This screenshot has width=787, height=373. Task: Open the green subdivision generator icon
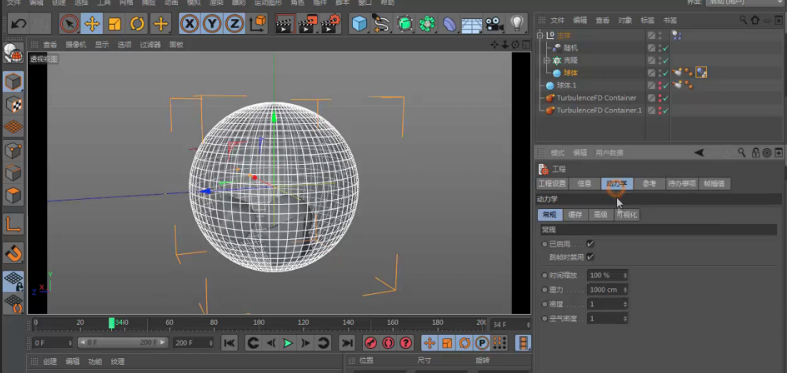click(405, 24)
